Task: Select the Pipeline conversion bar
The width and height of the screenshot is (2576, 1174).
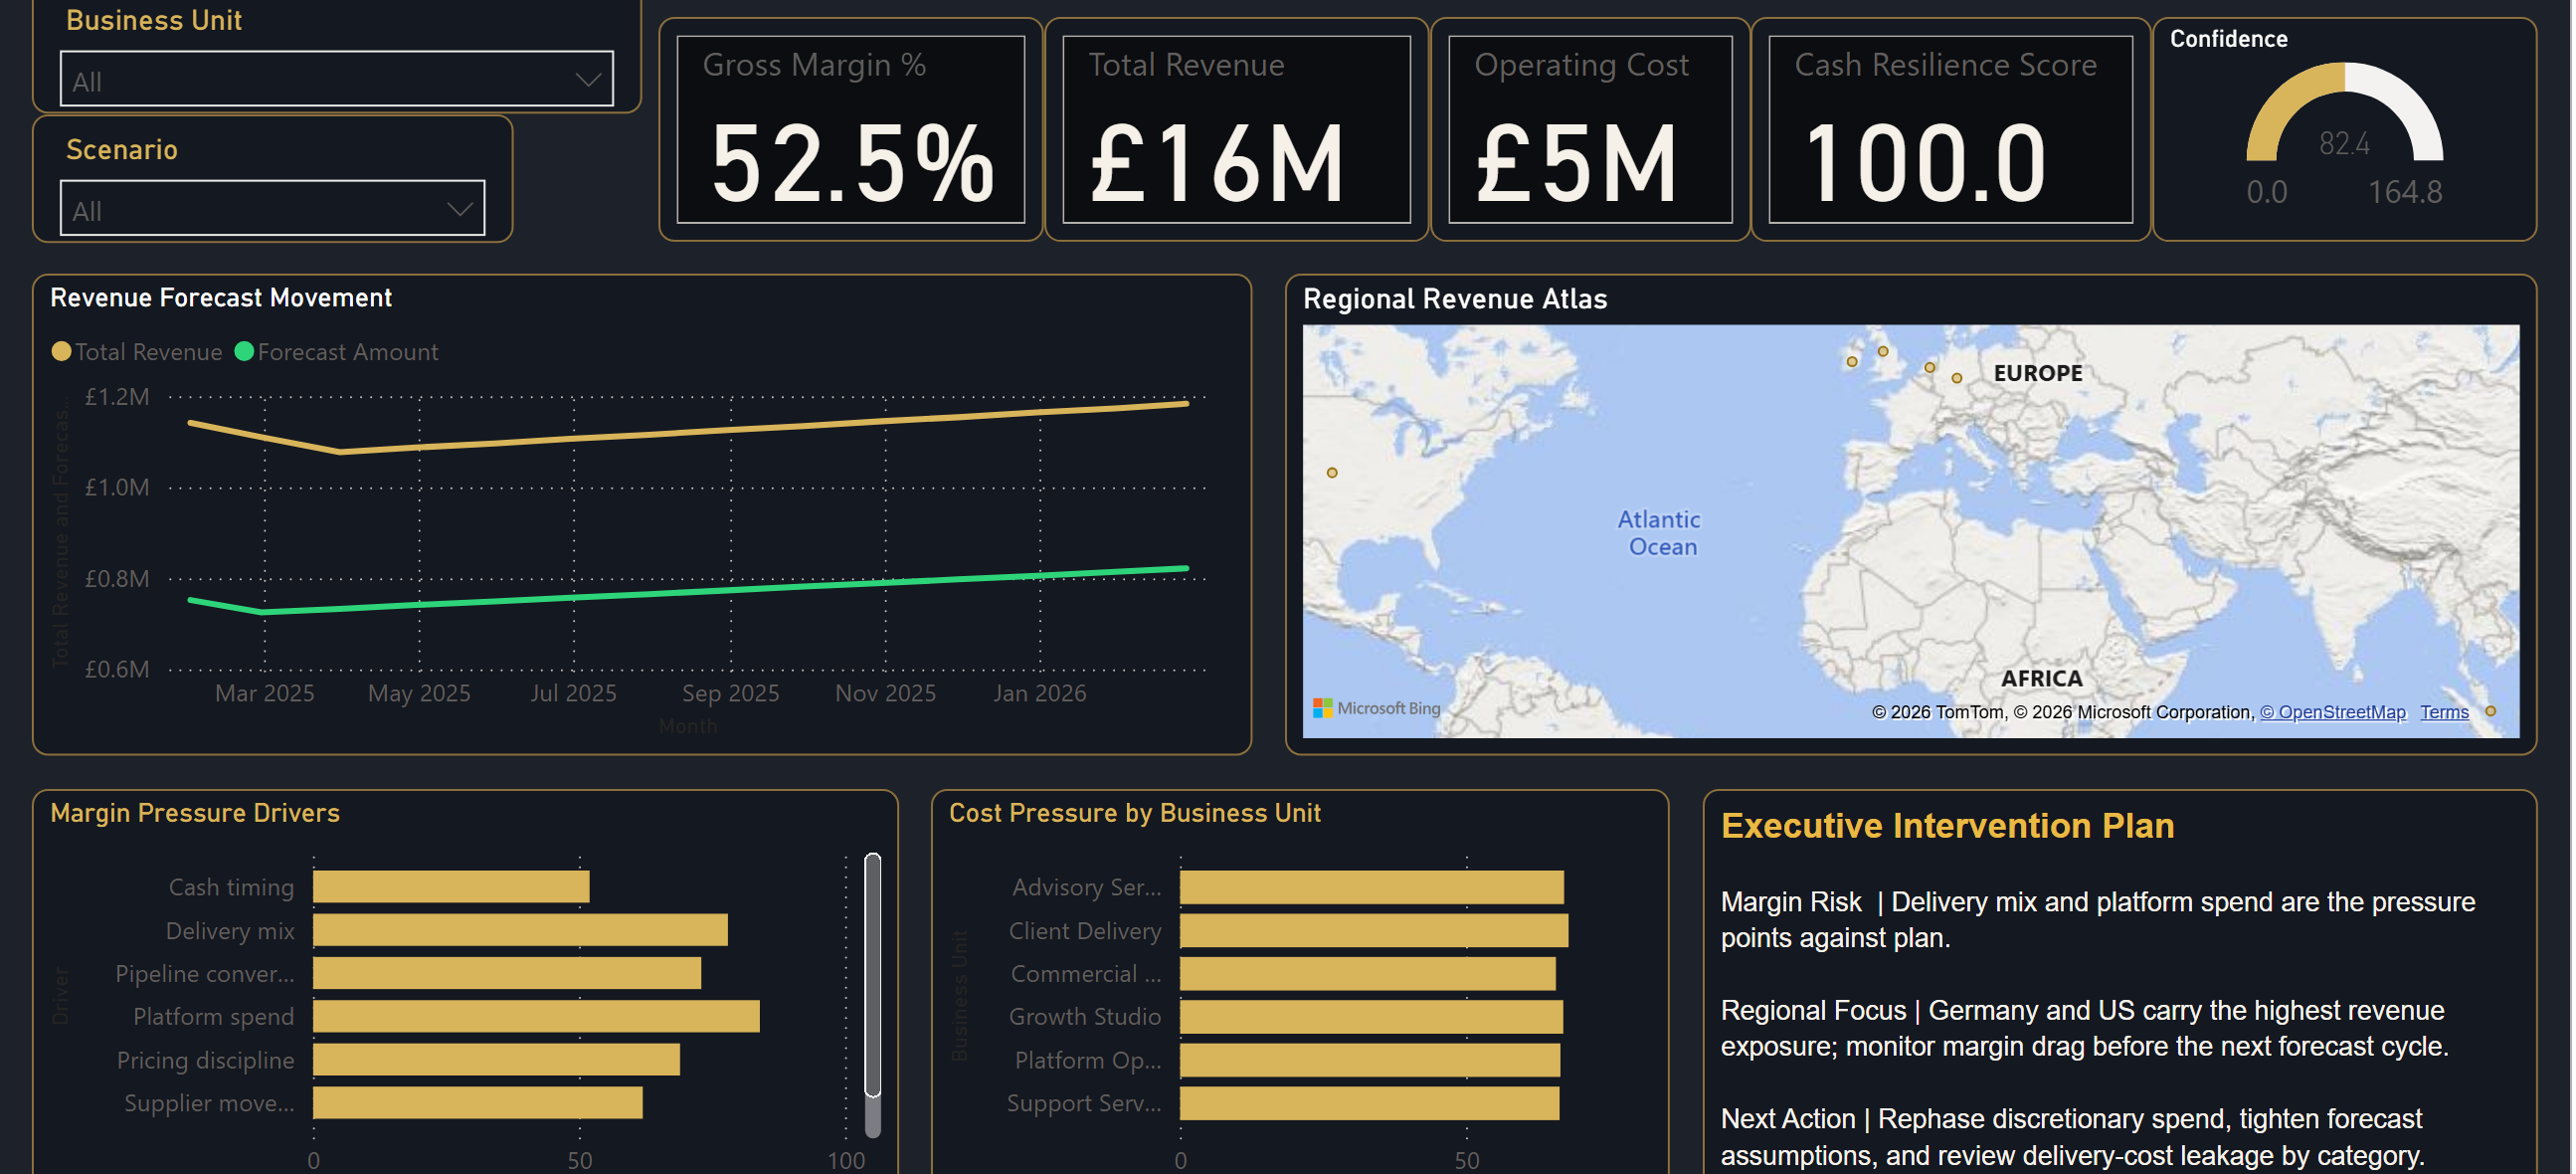Action: tap(507, 973)
